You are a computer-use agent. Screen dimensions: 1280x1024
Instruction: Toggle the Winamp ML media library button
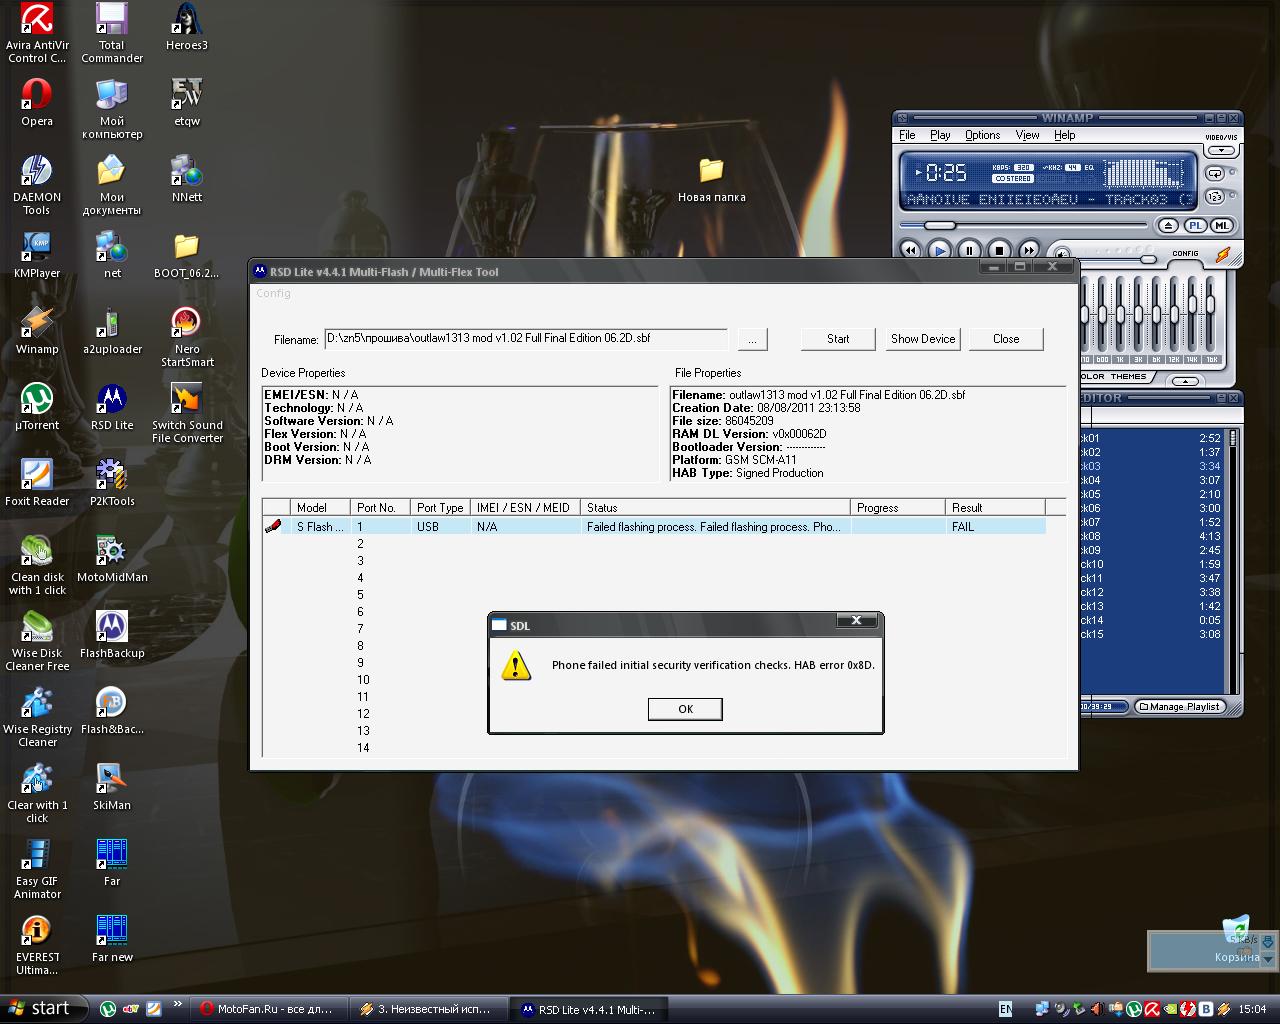coord(1220,226)
